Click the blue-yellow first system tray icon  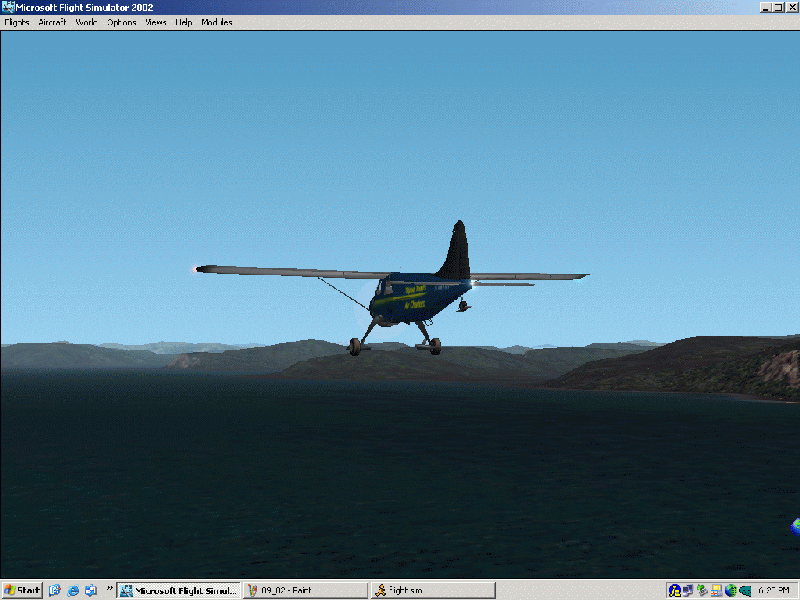[x=674, y=590]
